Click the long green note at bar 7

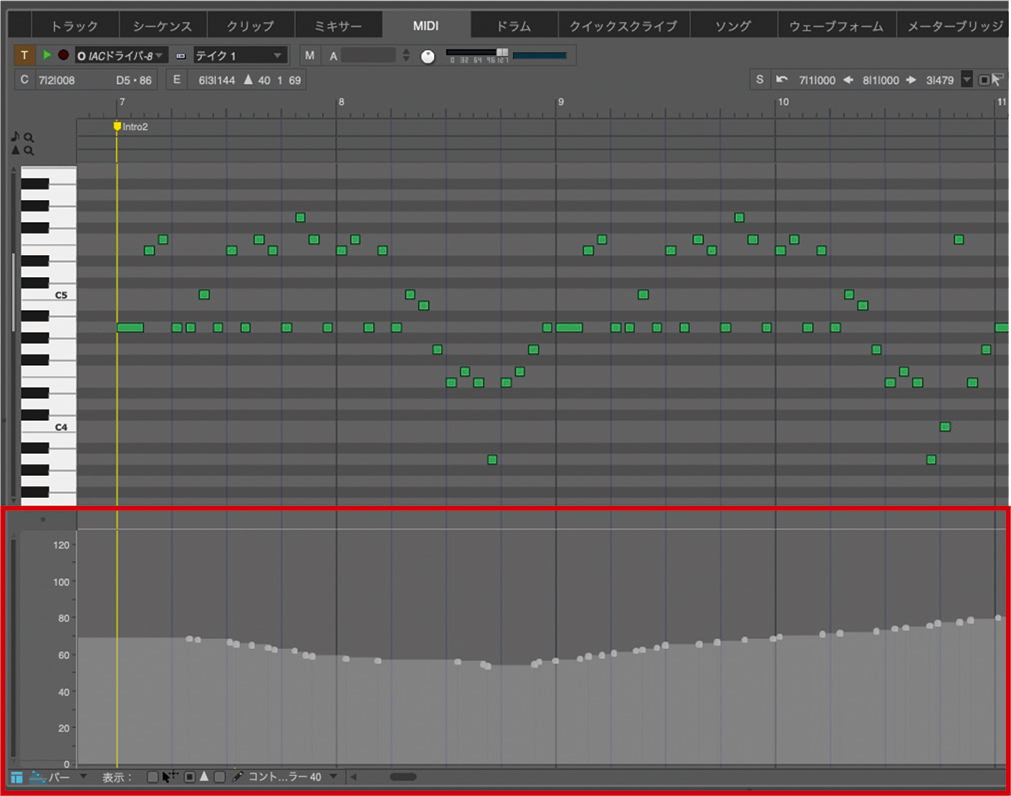(130, 327)
